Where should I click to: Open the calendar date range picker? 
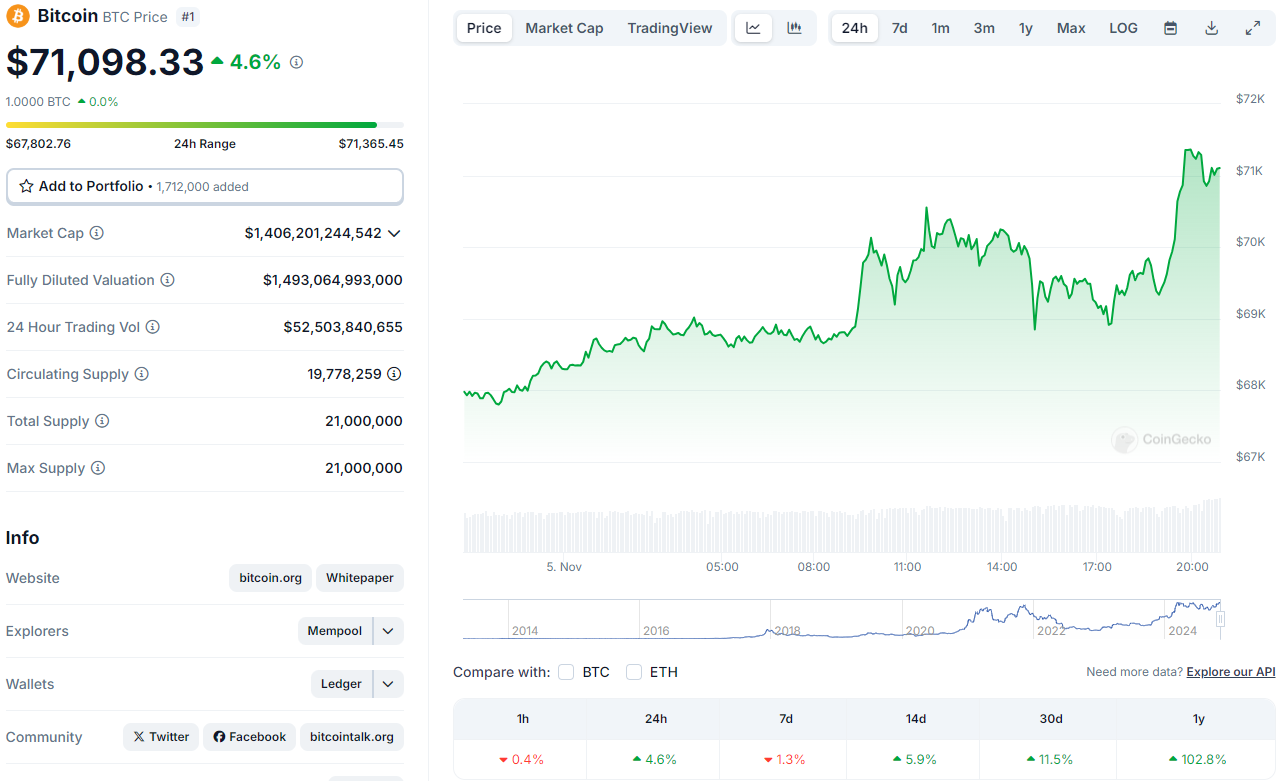coord(1170,28)
